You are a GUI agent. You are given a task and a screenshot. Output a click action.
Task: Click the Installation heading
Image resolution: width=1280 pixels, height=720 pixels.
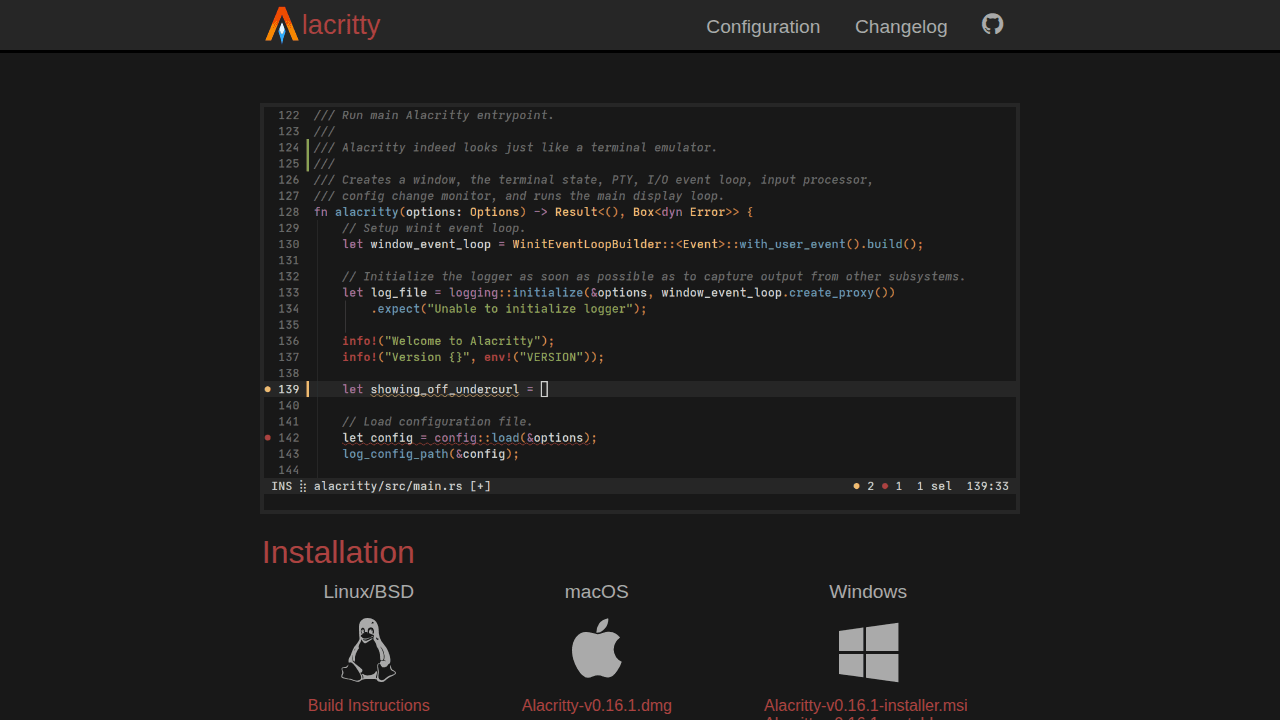(338, 552)
